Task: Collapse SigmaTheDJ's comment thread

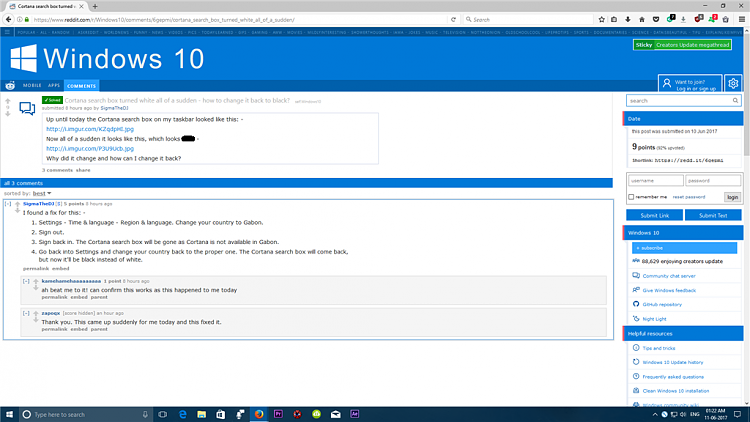Action: [x=8, y=204]
